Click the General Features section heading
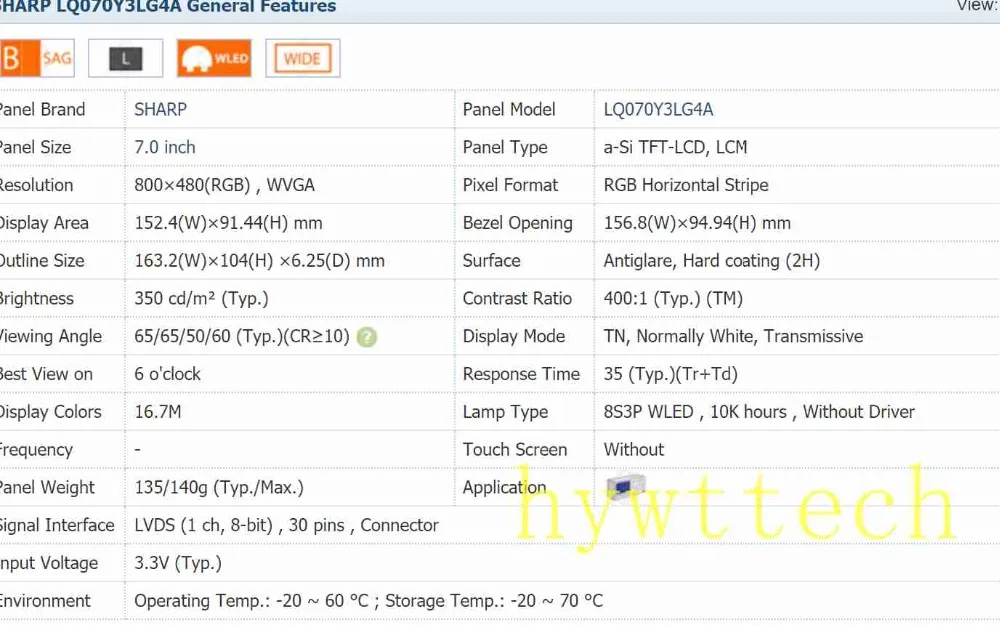 167,7
